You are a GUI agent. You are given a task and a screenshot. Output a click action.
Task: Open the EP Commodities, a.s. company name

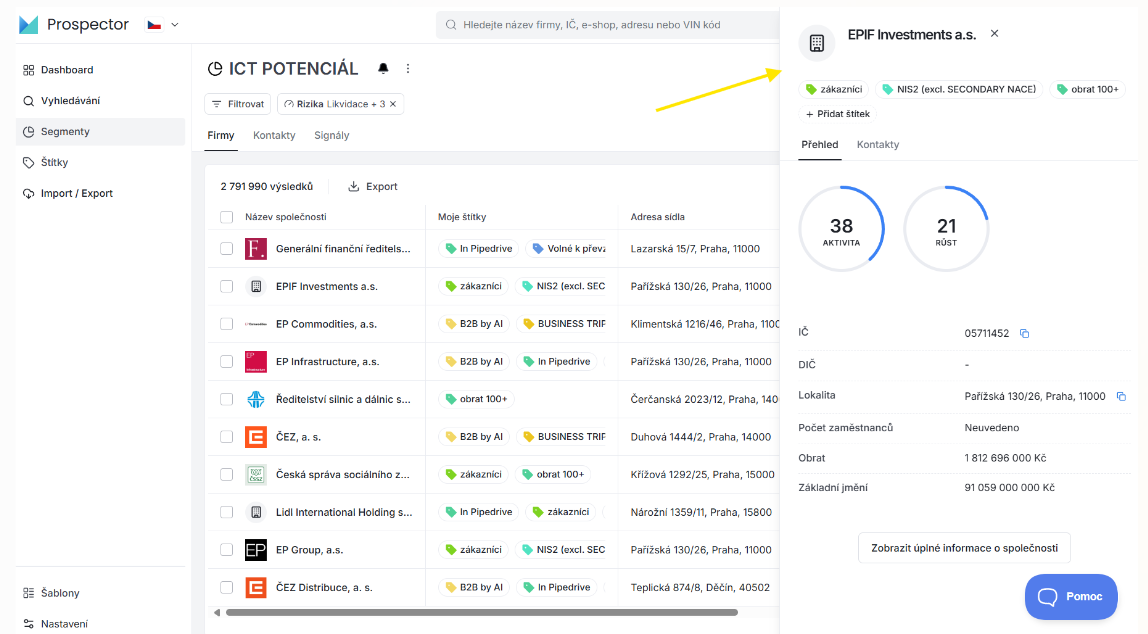click(327, 324)
